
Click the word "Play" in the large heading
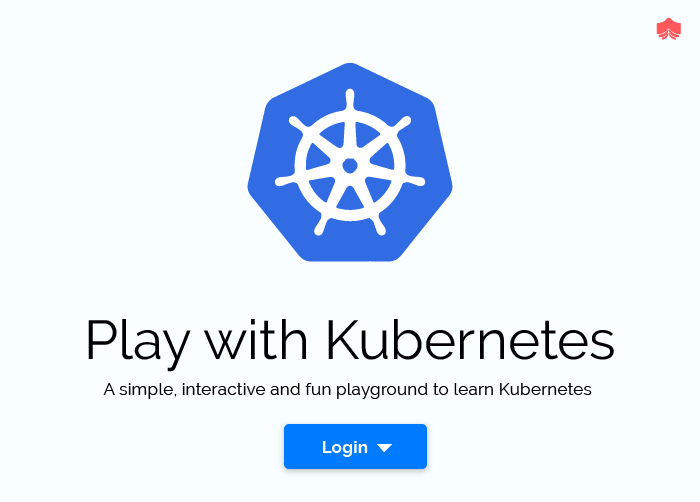137,342
